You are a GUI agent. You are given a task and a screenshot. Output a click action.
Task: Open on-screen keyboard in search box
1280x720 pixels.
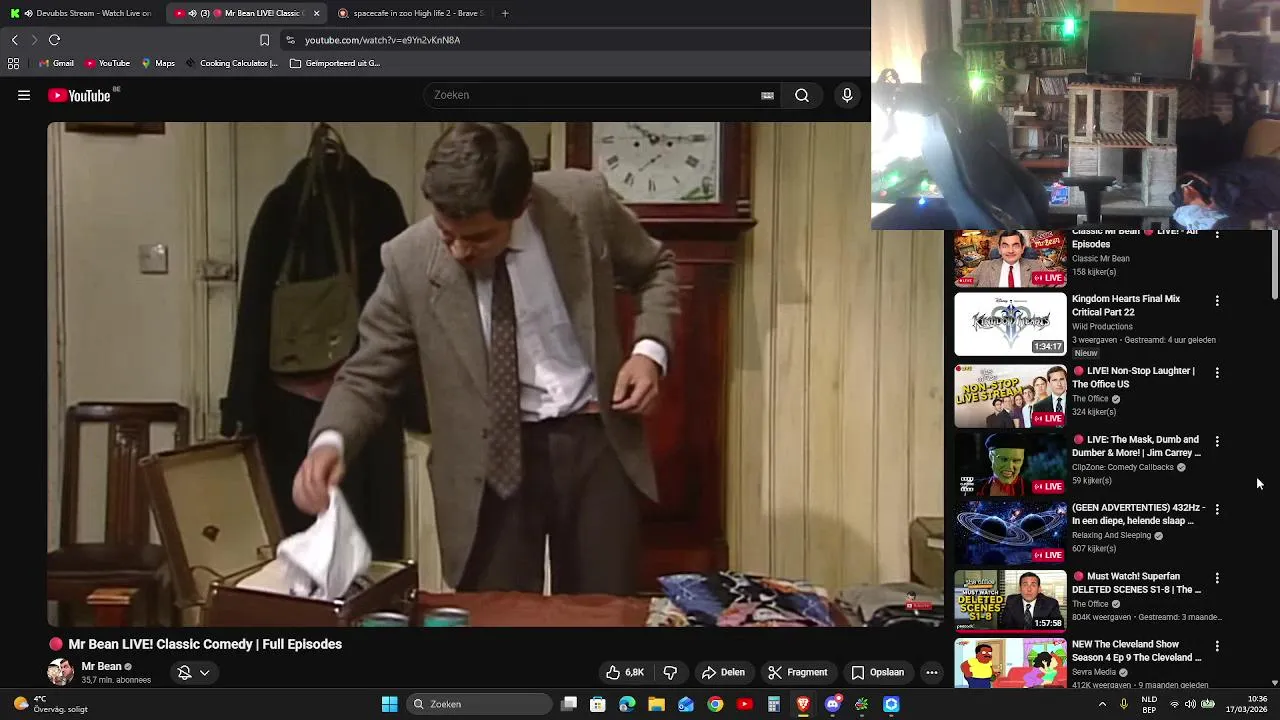pyautogui.click(x=767, y=95)
